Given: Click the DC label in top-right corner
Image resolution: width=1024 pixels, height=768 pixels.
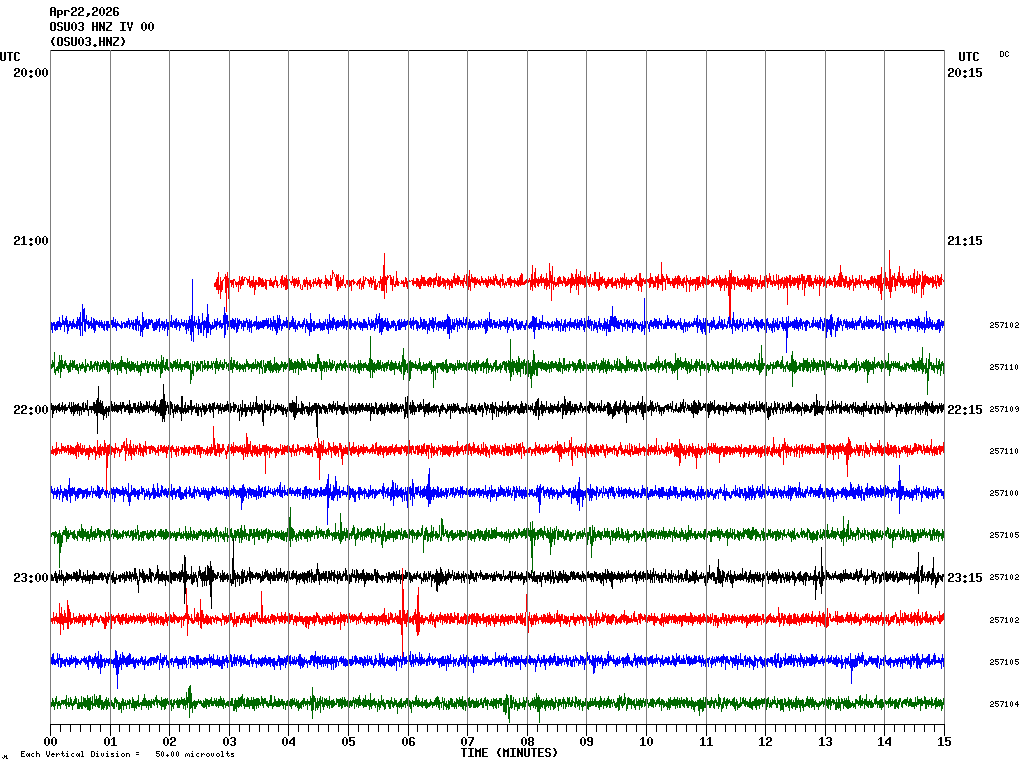Looking at the screenshot, I should [1004, 54].
